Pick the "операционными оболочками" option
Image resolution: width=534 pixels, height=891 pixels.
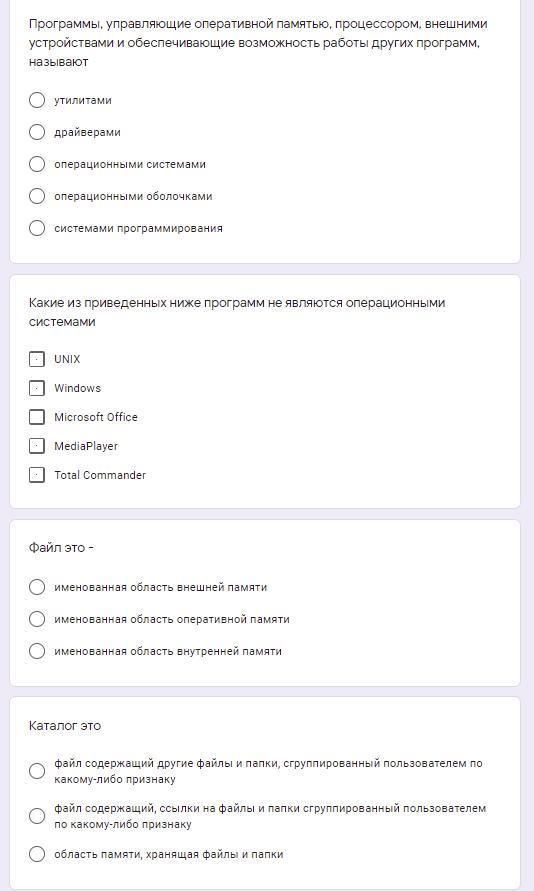click(x=37, y=196)
